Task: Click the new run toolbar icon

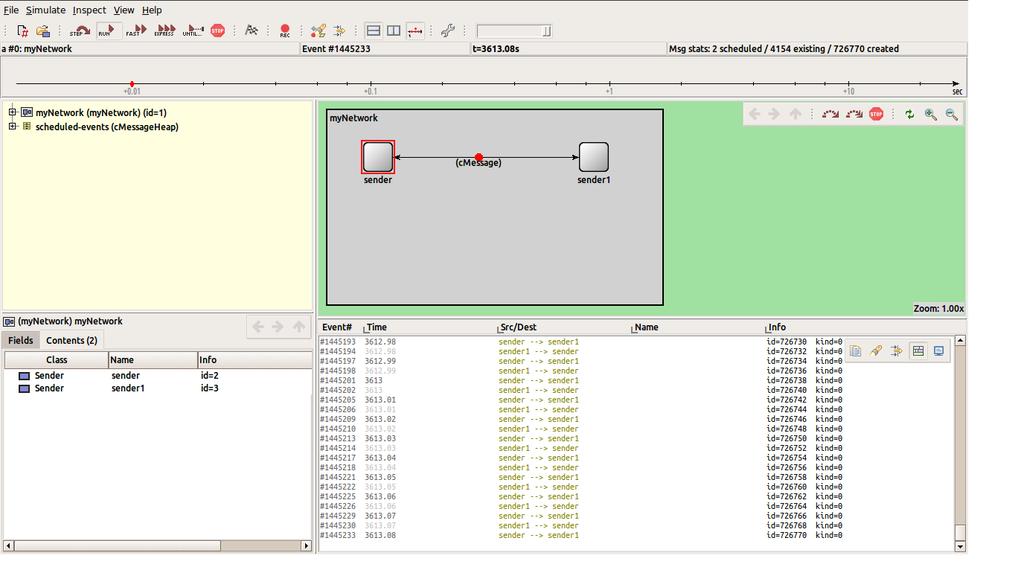Action: 22,31
